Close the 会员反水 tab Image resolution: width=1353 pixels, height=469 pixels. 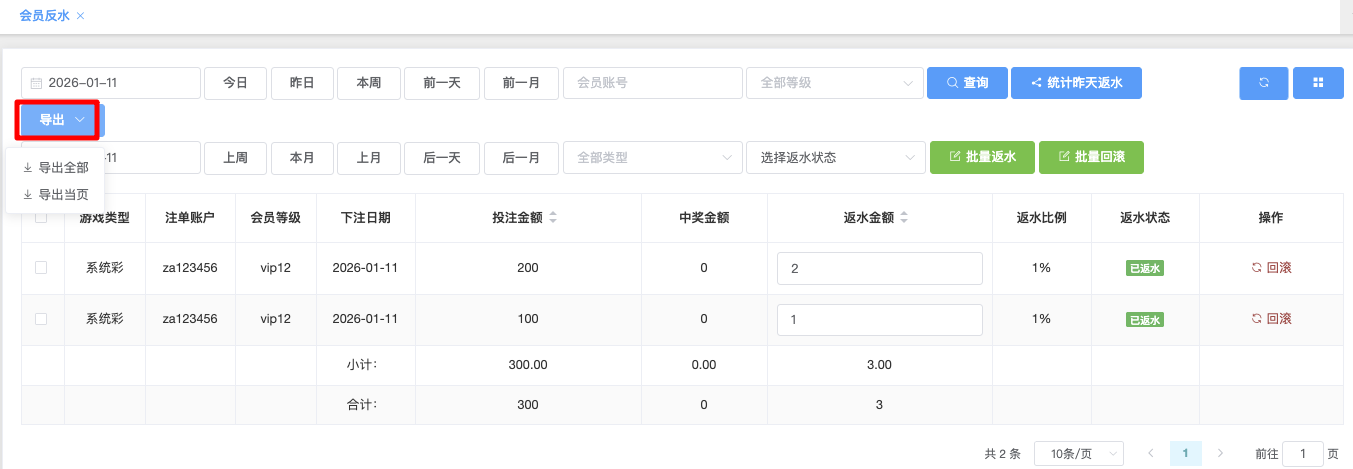(x=81, y=16)
